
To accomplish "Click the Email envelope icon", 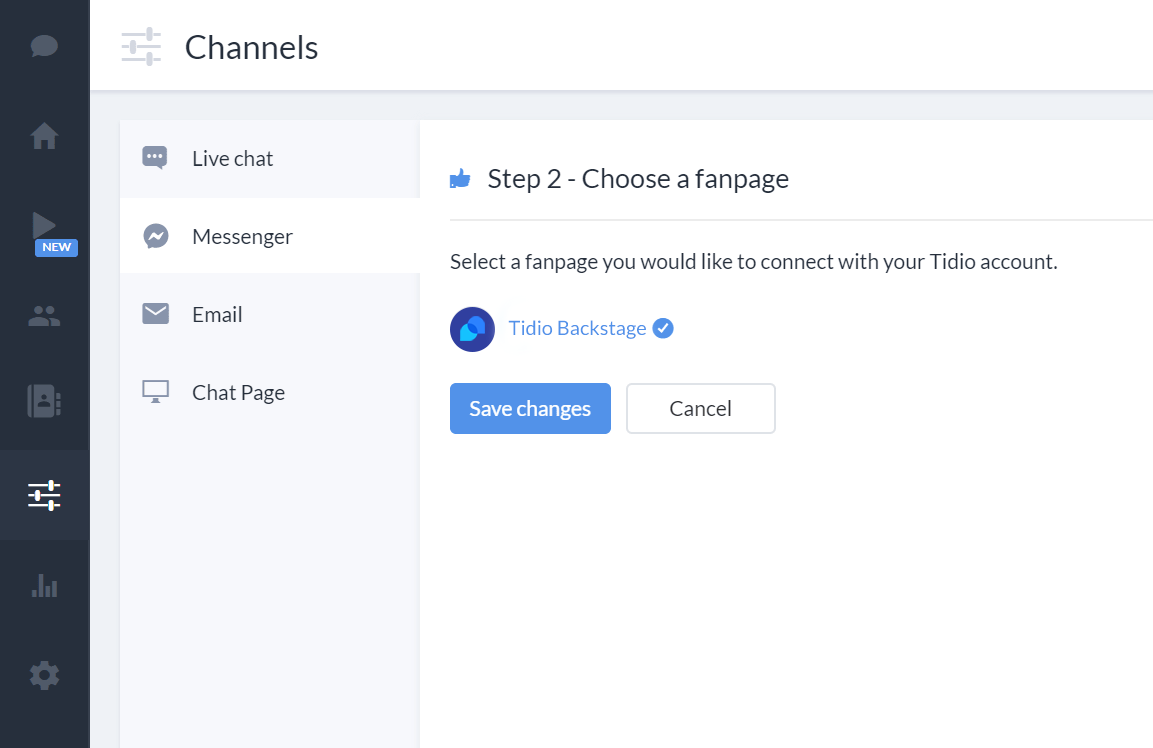I will pyautogui.click(x=155, y=313).
